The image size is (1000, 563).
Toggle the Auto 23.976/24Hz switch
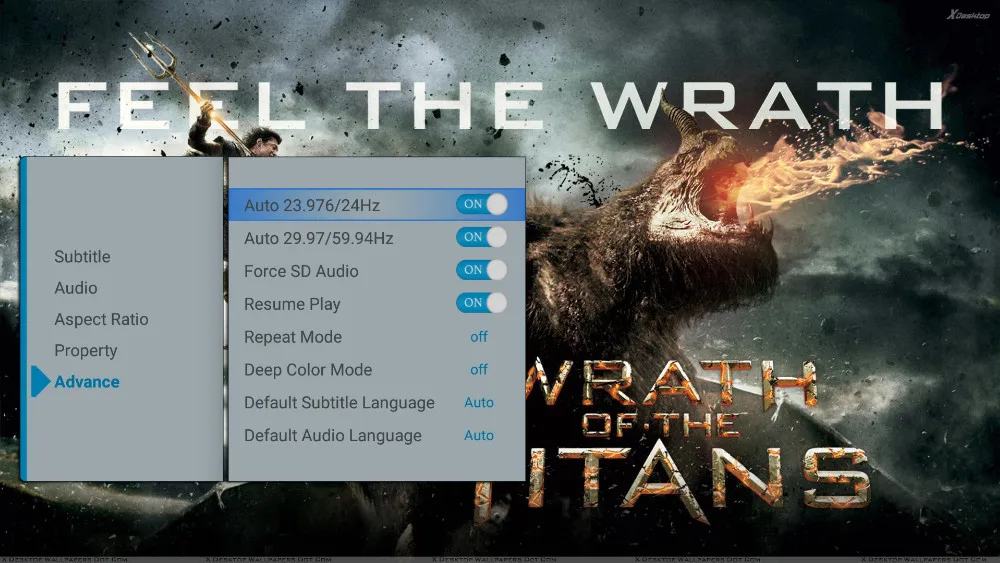(x=482, y=204)
